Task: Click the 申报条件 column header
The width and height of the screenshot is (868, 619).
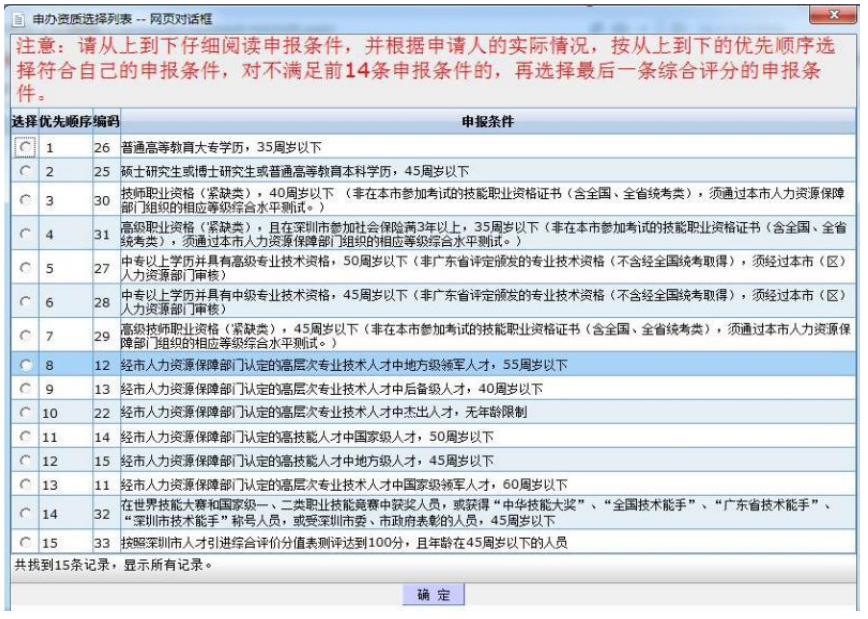Action: pyautogui.click(x=488, y=121)
